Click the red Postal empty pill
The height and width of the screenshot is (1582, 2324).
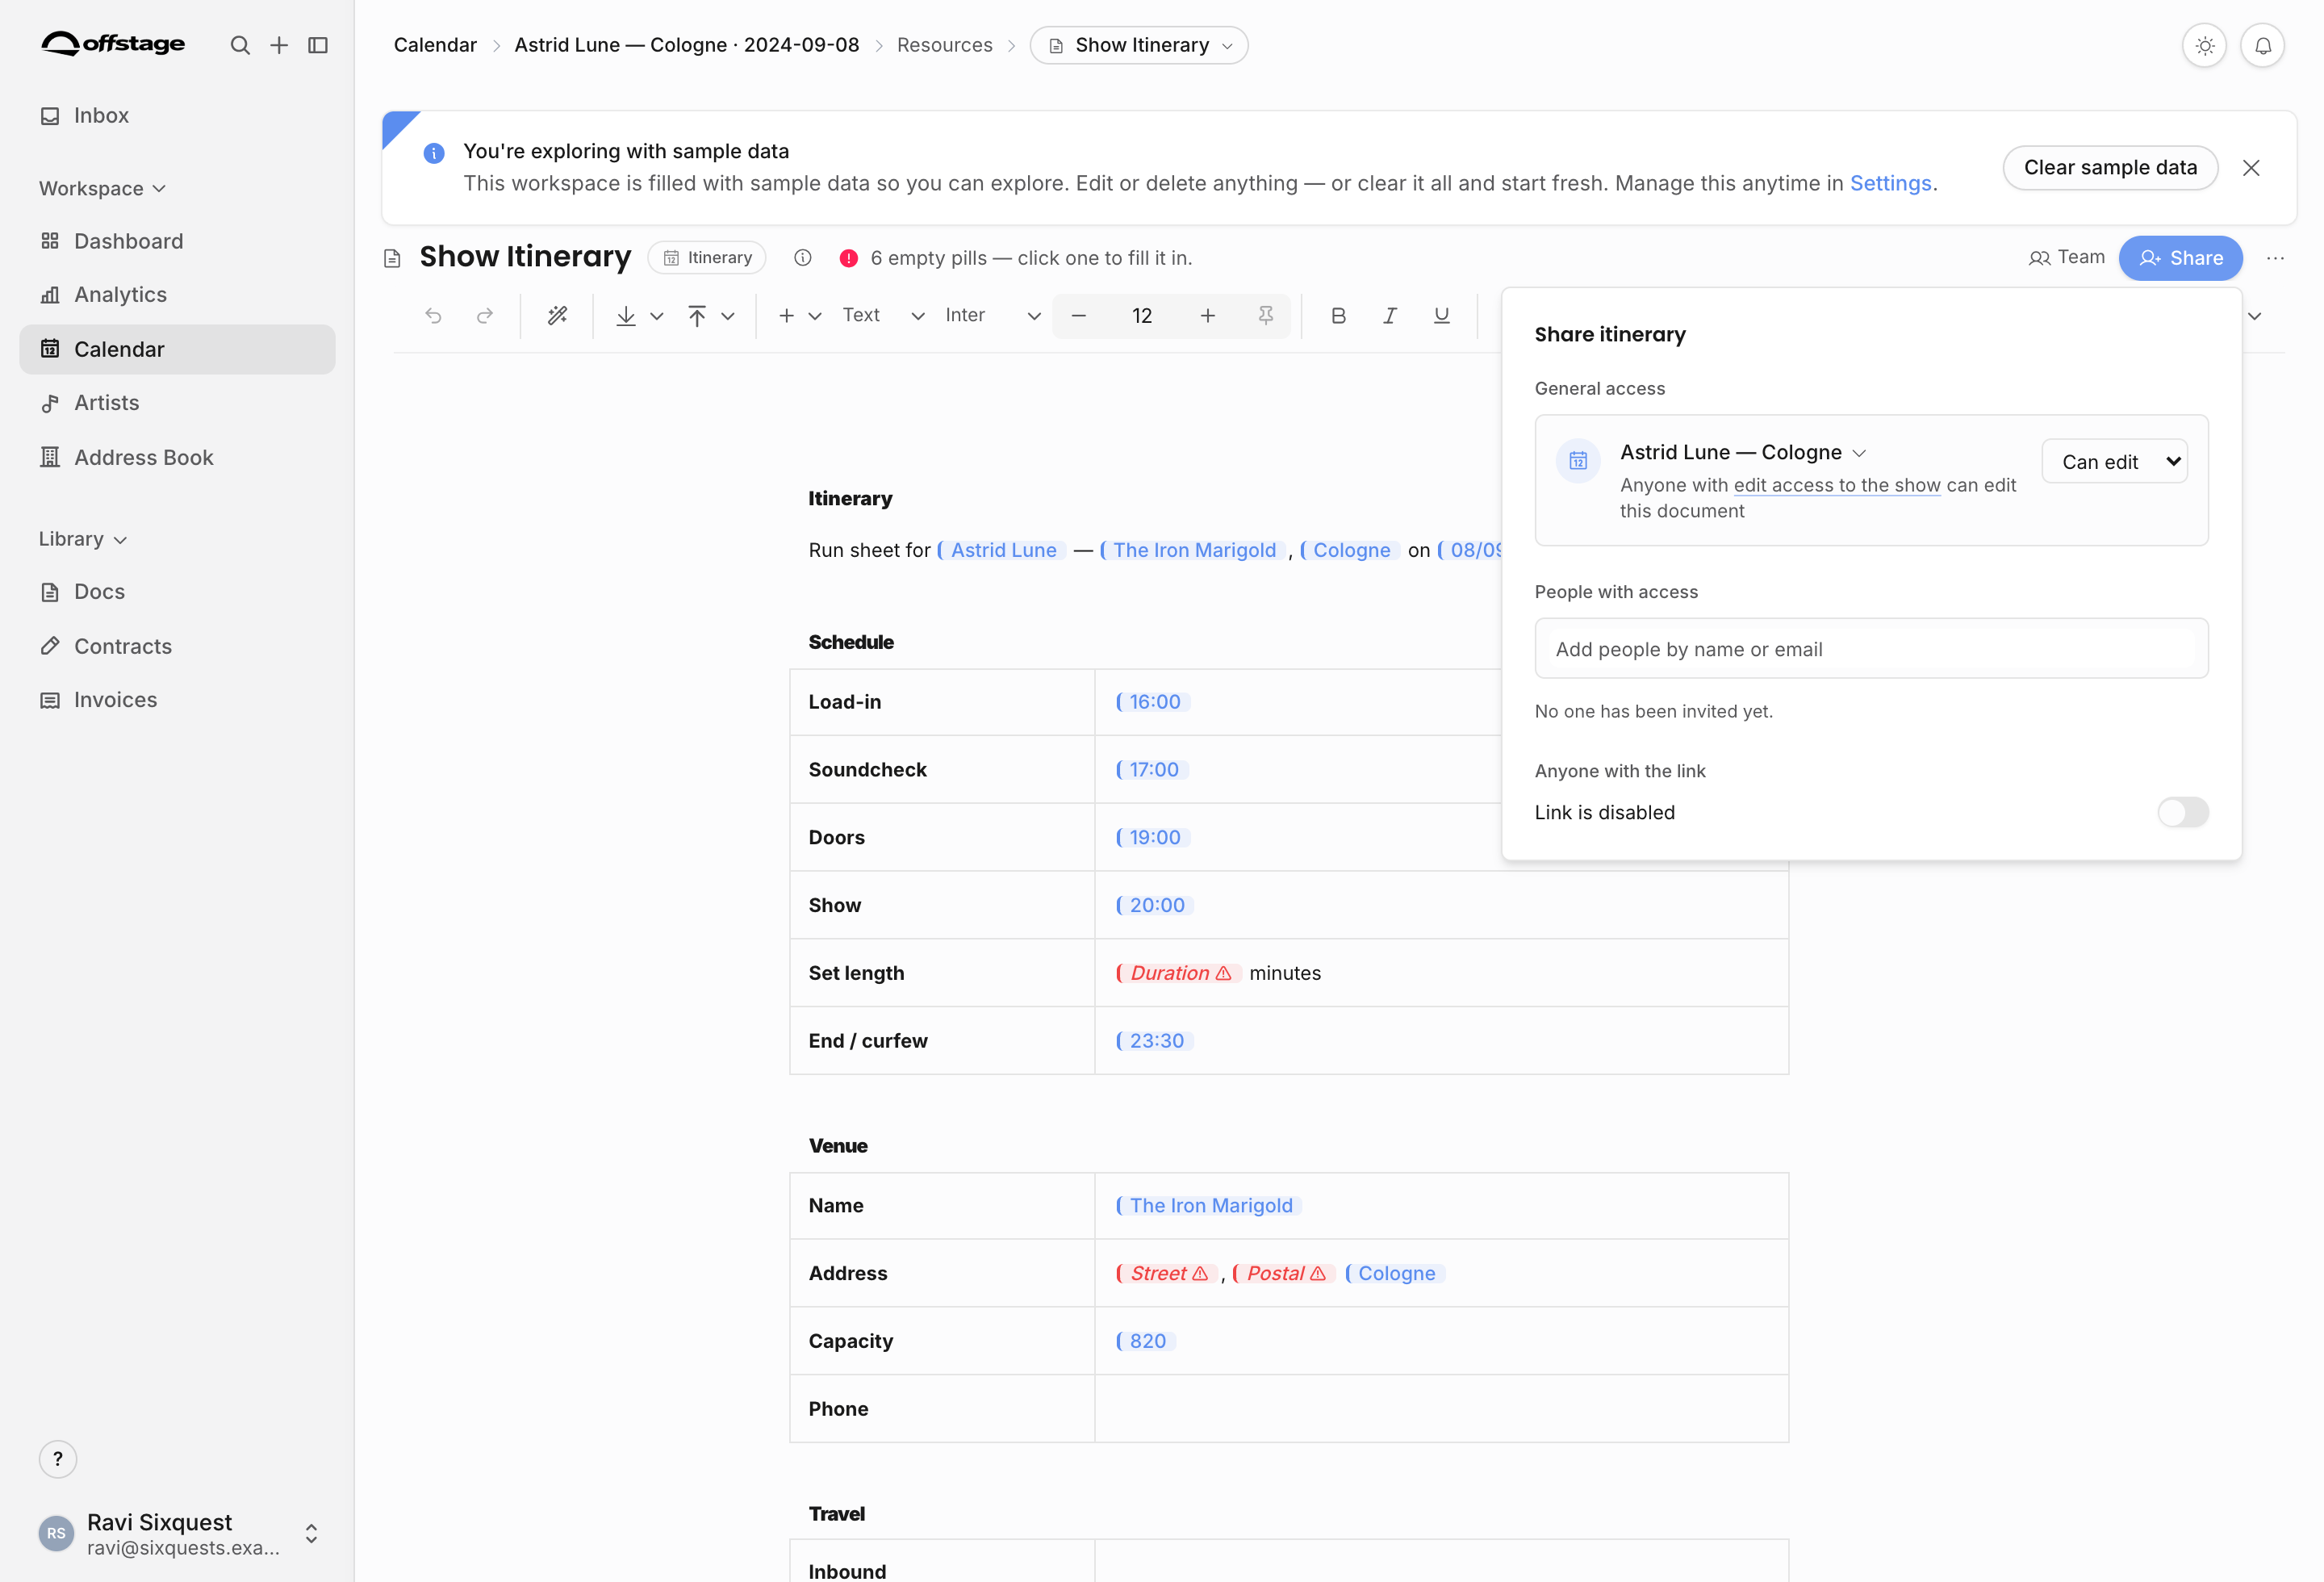point(1282,1273)
